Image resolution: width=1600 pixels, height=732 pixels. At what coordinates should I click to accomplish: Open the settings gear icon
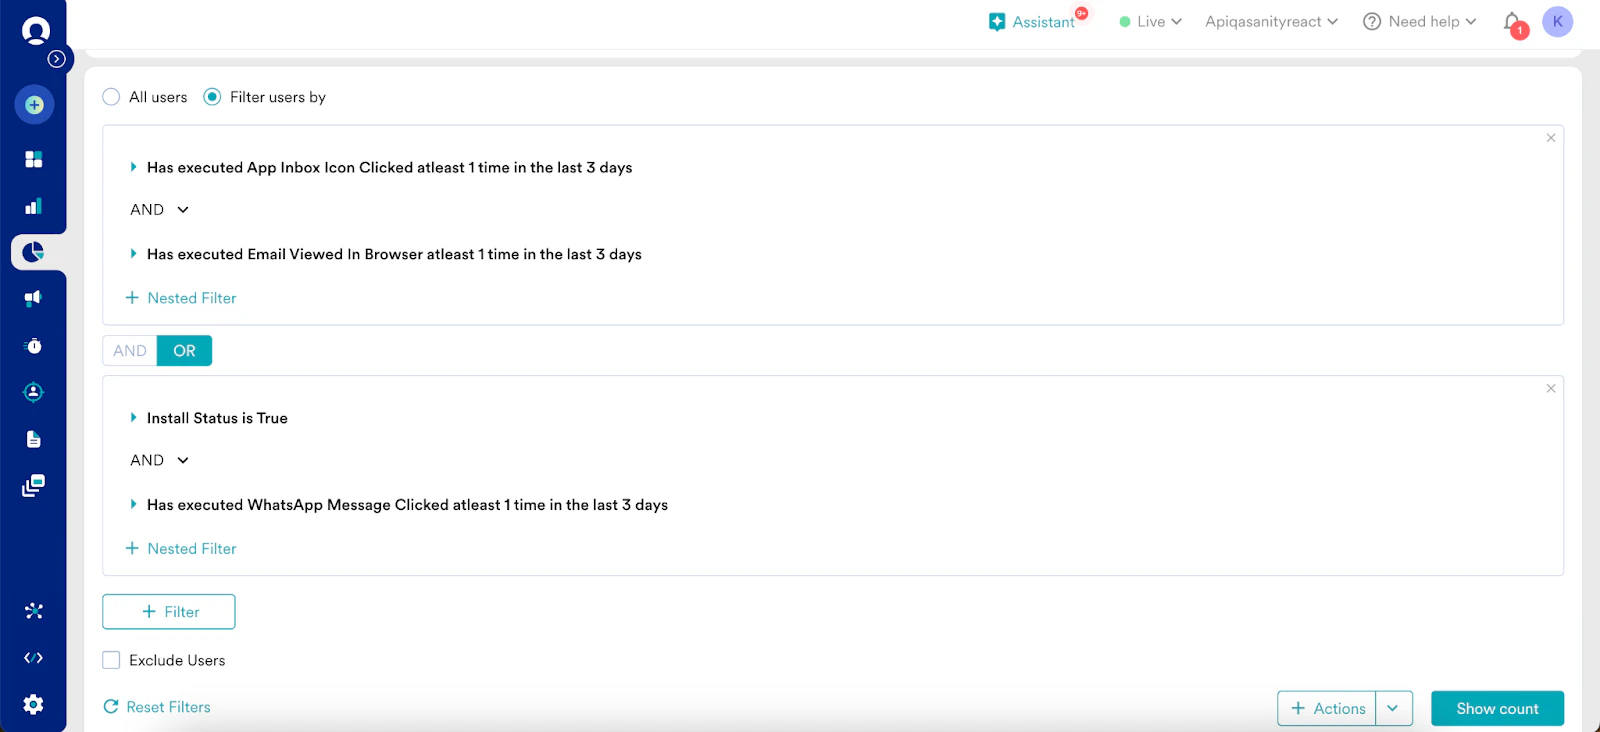coord(34,704)
